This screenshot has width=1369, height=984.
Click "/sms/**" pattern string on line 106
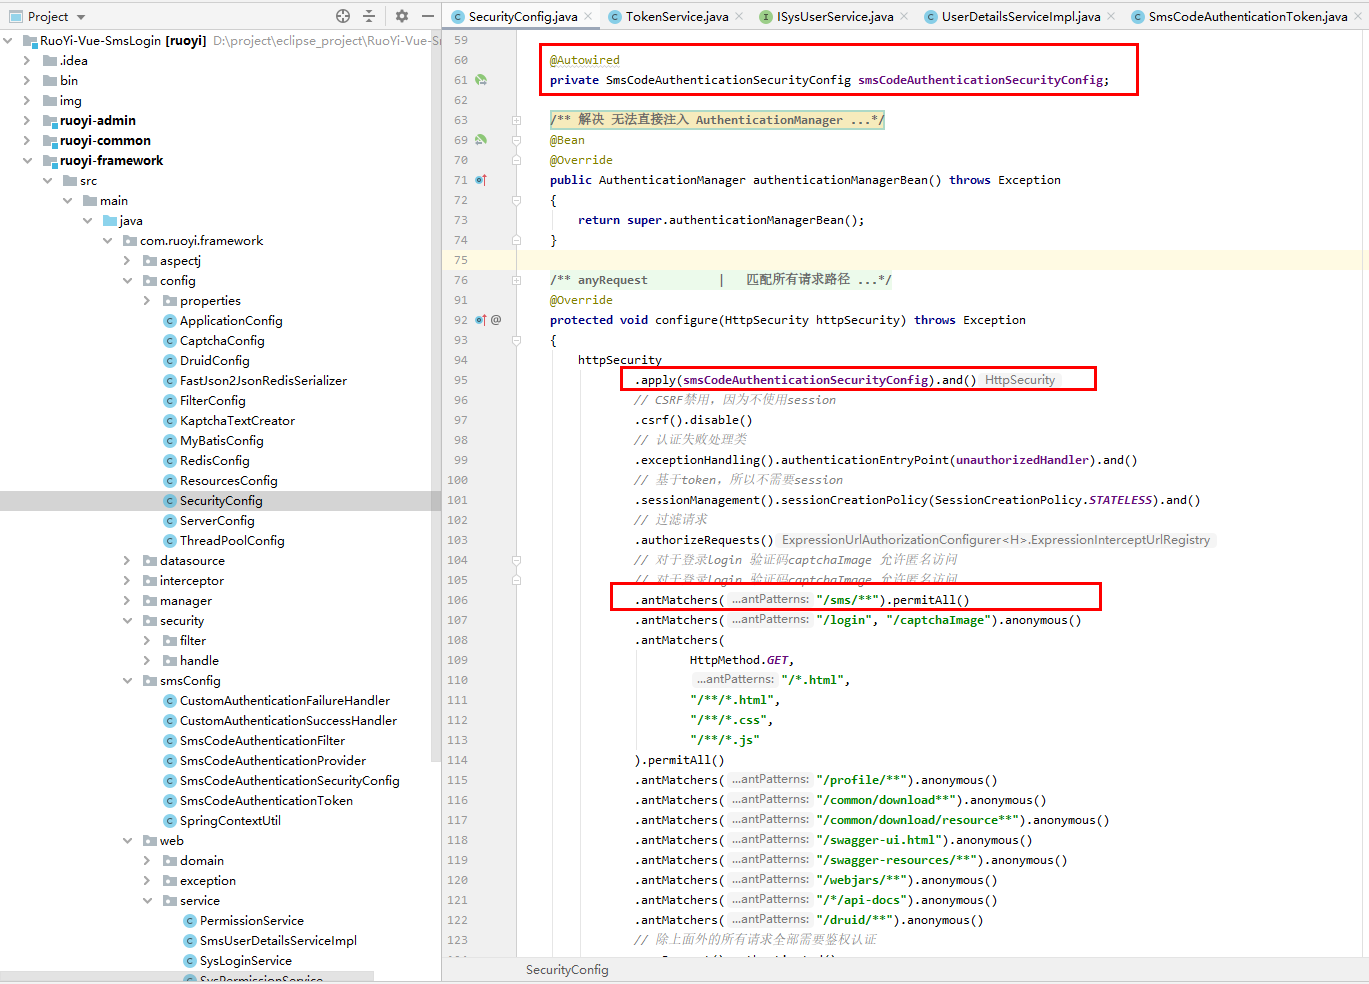[x=848, y=600]
